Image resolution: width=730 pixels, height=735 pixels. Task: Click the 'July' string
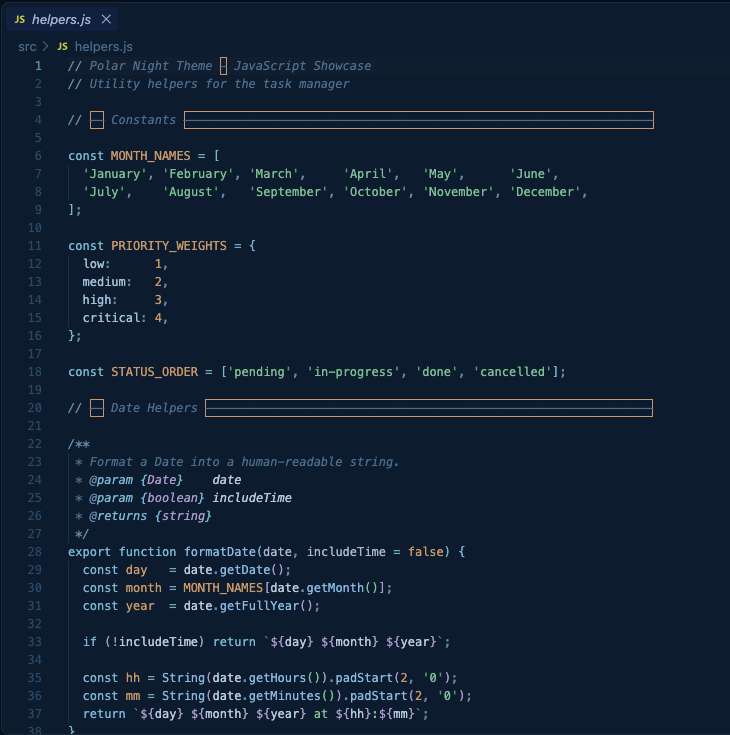[x=104, y=192]
